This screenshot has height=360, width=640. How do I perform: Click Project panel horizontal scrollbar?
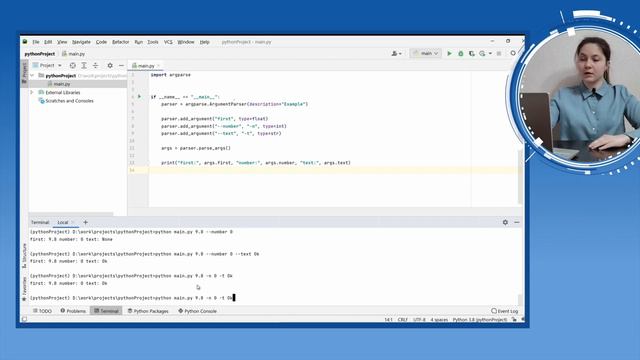(x=71, y=213)
